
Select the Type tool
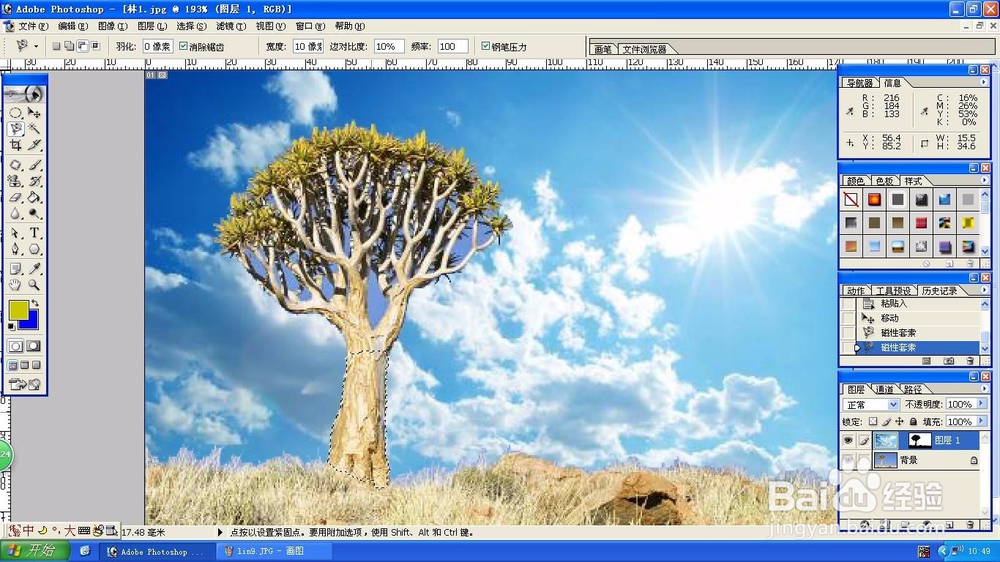34,233
